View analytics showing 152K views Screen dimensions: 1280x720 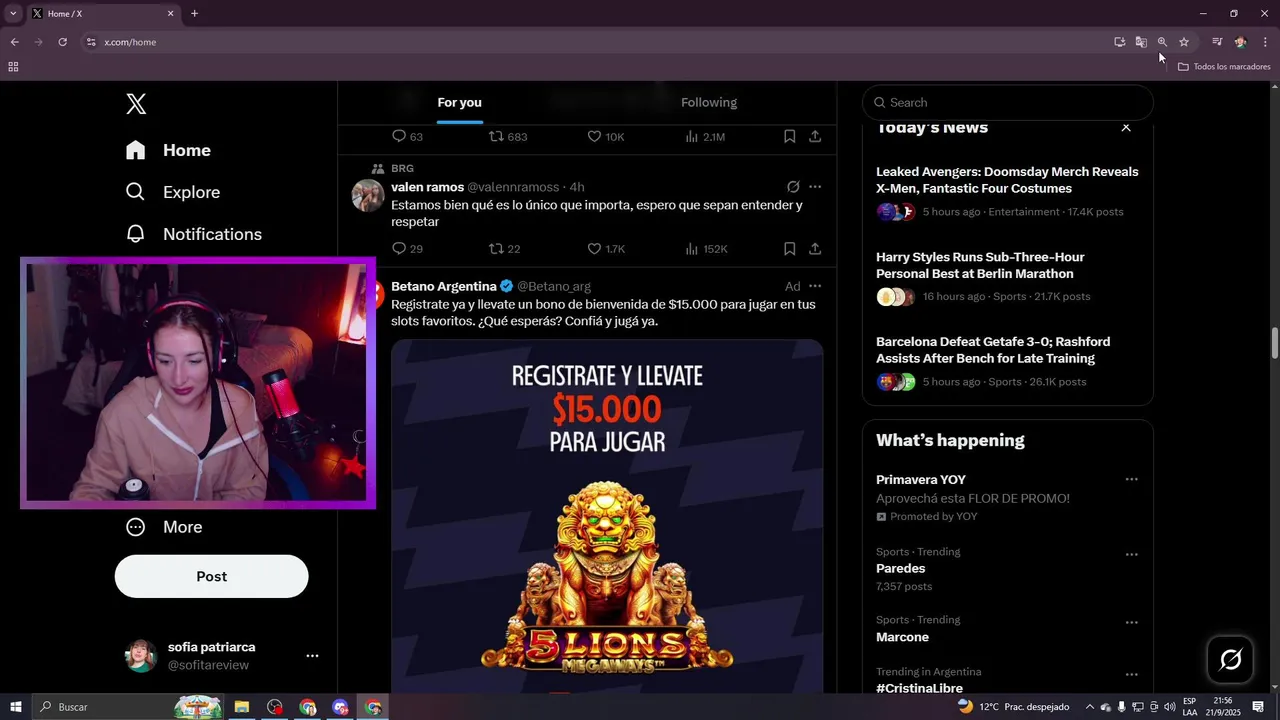click(691, 248)
